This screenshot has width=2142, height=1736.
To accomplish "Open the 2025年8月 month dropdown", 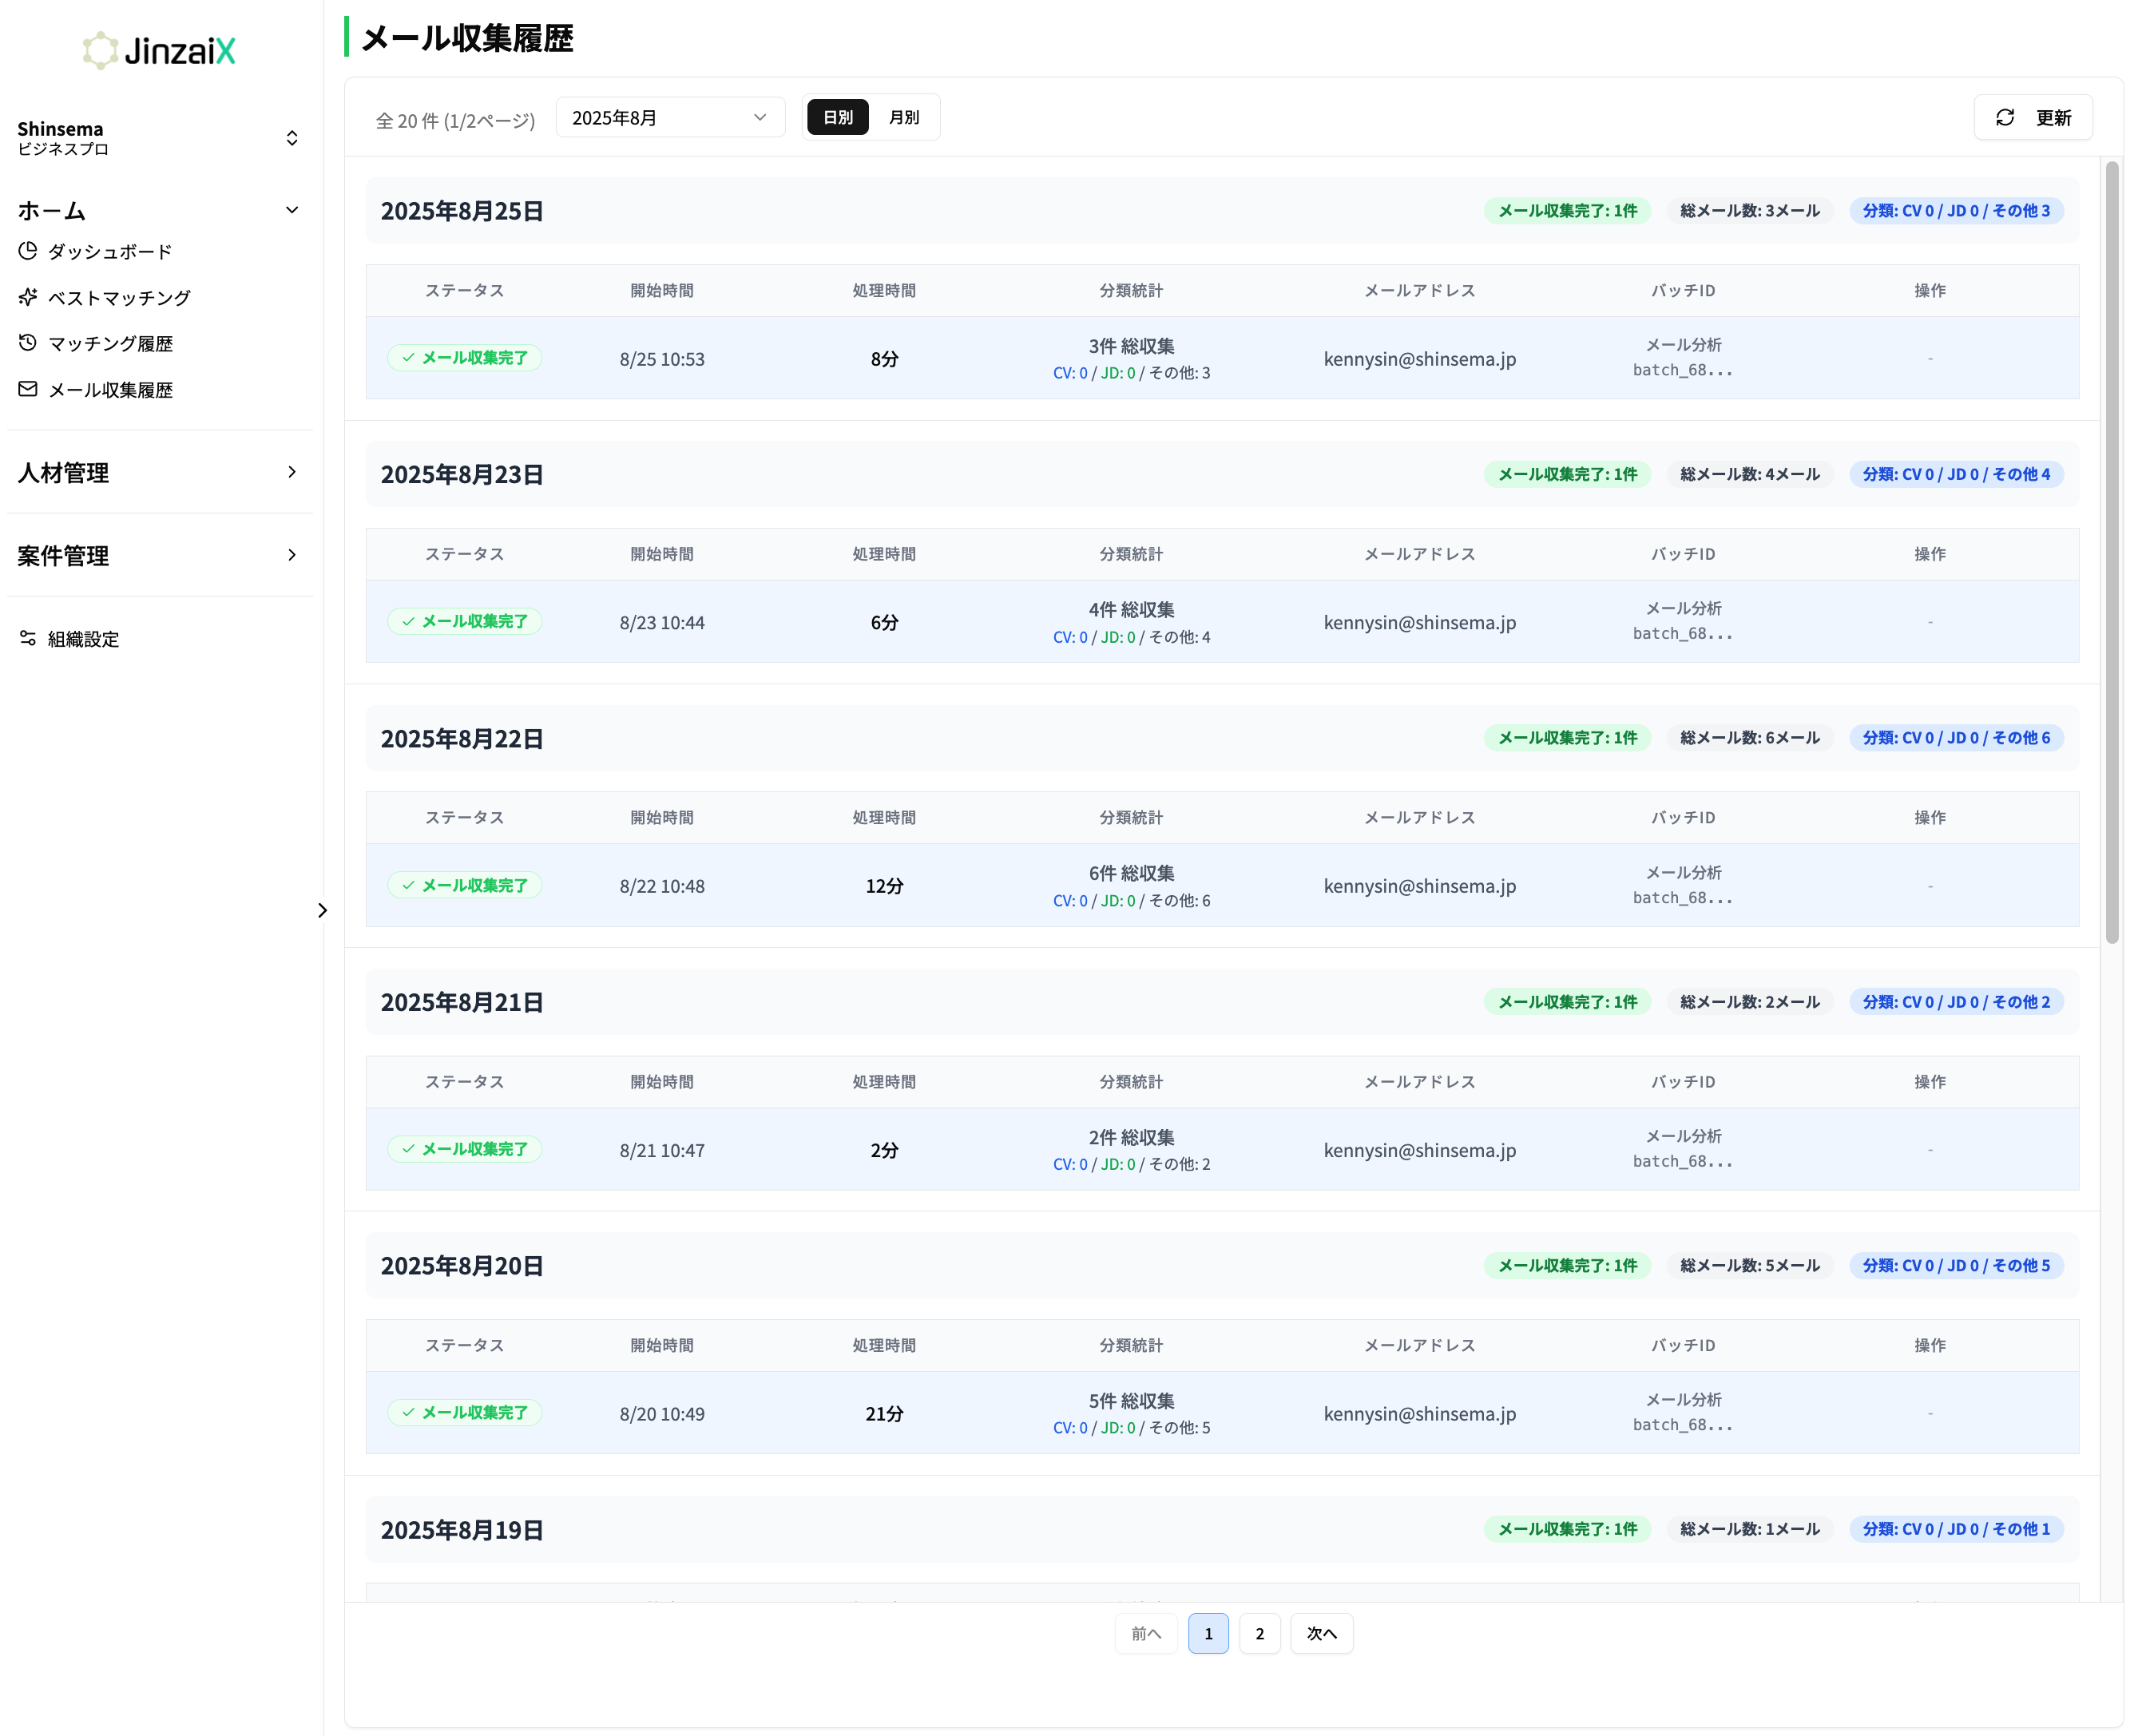I will pyautogui.click(x=670, y=118).
